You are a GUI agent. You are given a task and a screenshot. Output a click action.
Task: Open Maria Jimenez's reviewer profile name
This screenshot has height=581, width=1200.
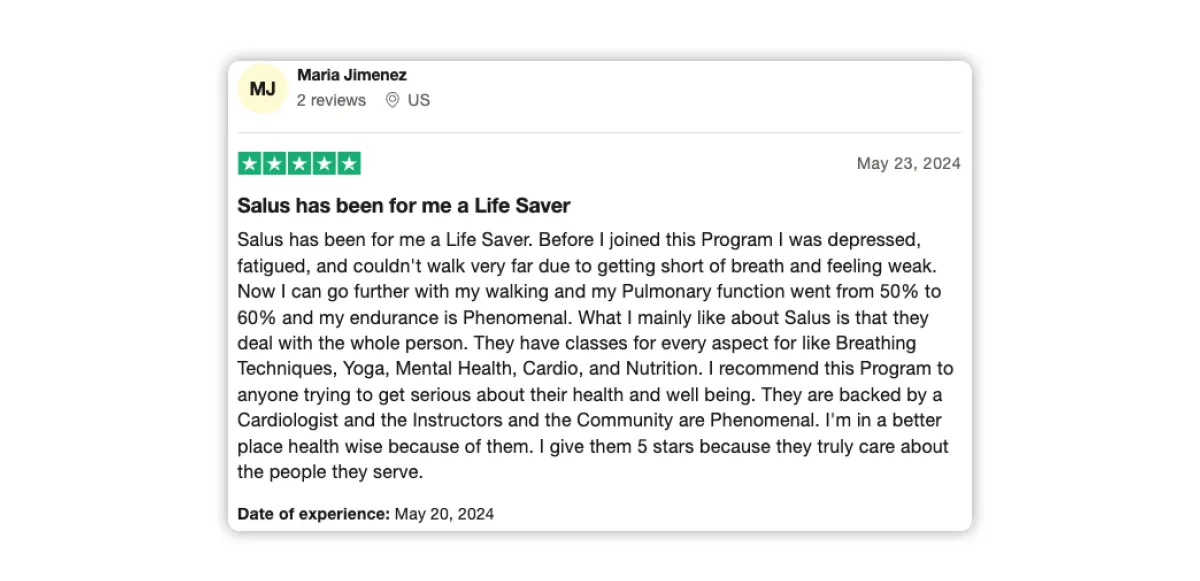point(352,75)
